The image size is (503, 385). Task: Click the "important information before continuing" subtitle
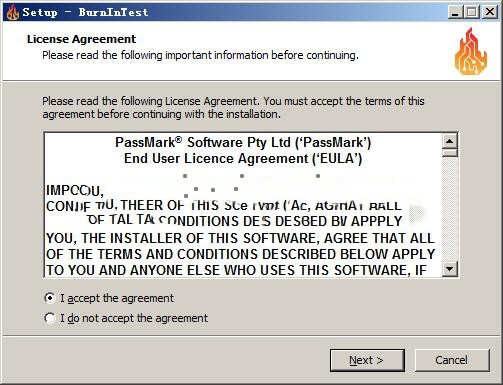262,55
